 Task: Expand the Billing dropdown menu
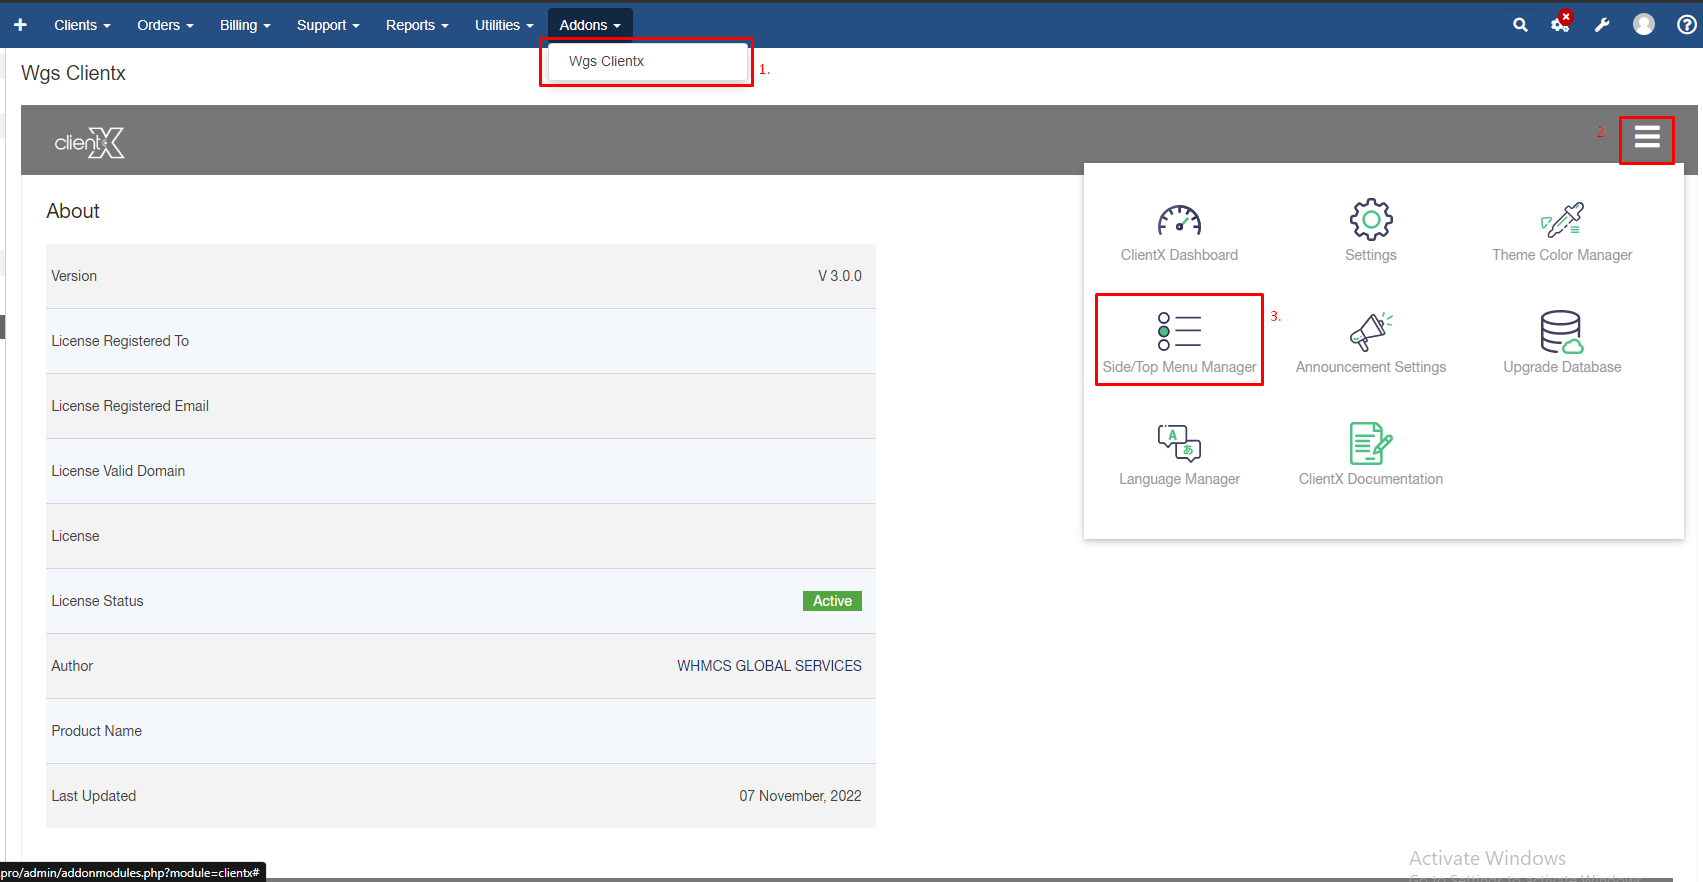245,25
